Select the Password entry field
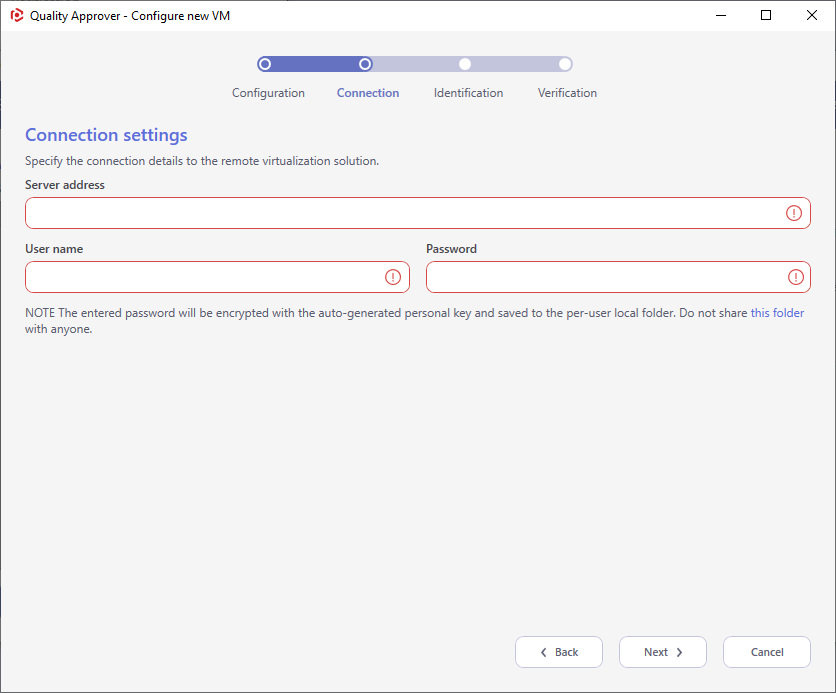This screenshot has width=836, height=693. tap(618, 277)
